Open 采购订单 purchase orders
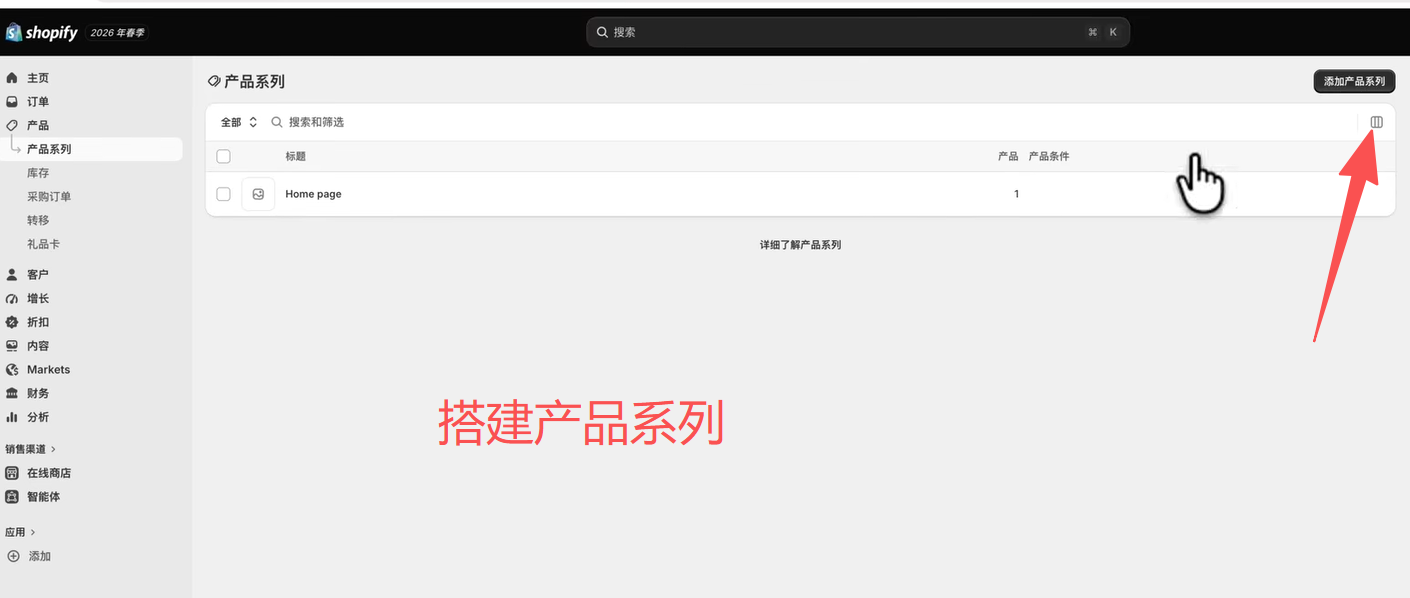 coord(49,197)
